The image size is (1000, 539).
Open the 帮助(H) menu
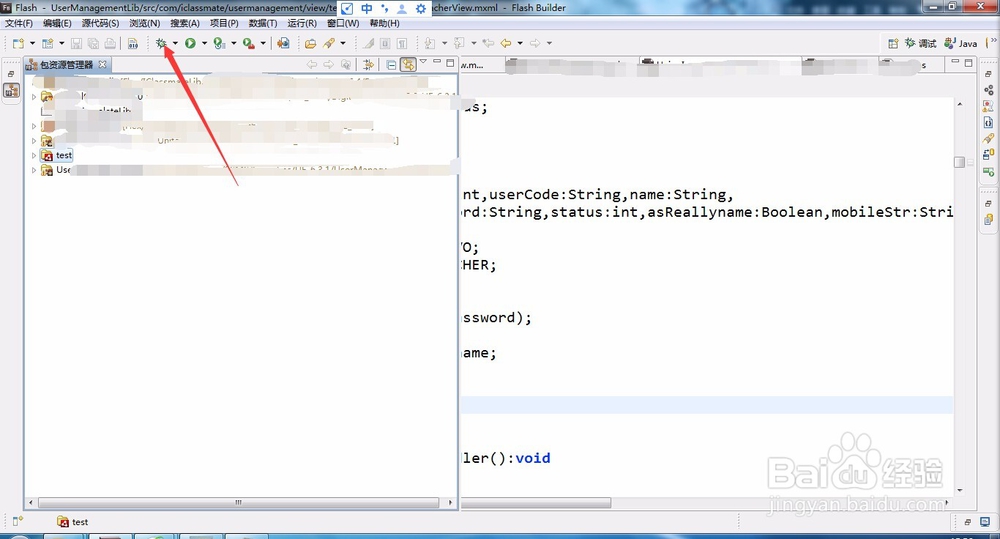point(385,23)
